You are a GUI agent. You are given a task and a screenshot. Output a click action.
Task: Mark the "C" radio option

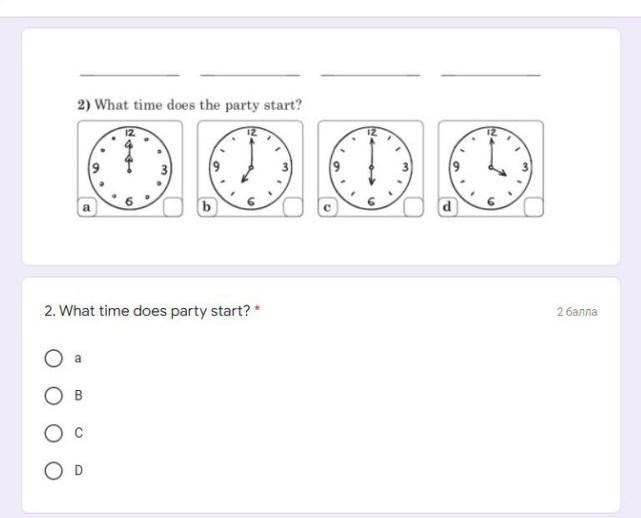tap(54, 433)
